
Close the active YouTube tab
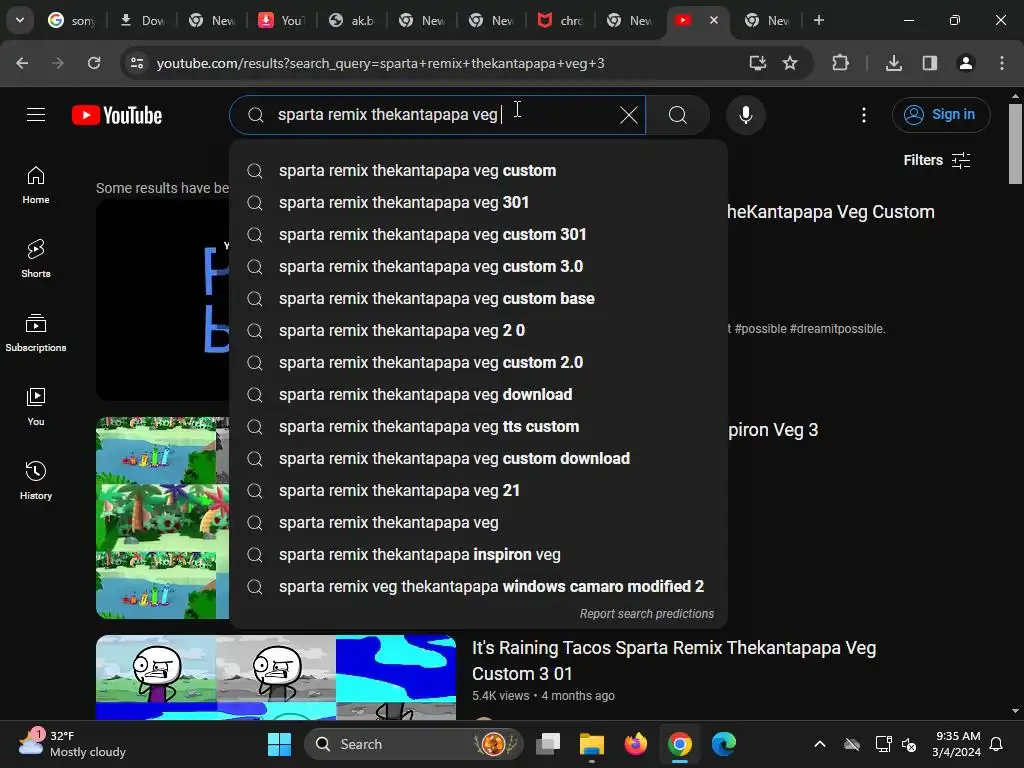(714, 20)
